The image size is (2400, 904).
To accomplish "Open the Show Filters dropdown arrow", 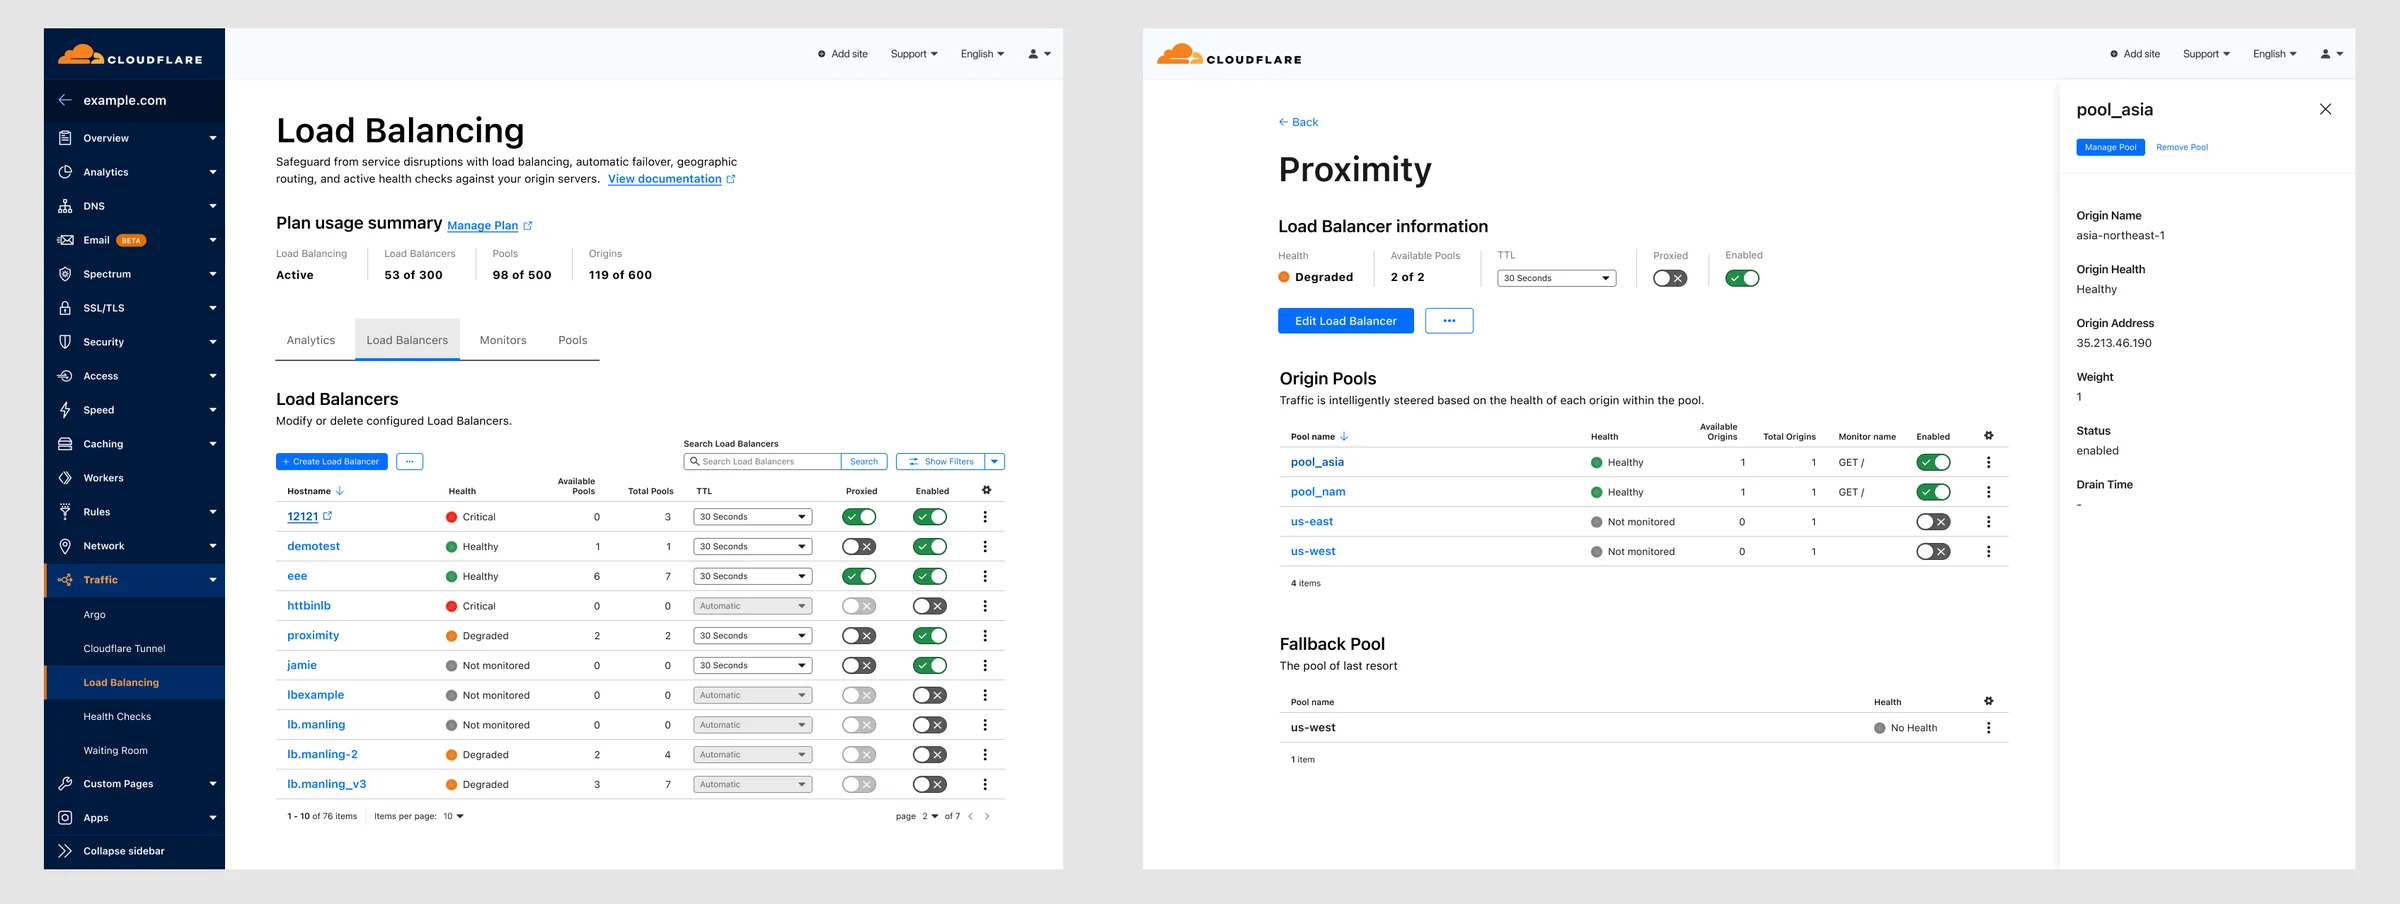I will pyautogui.click(x=995, y=462).
